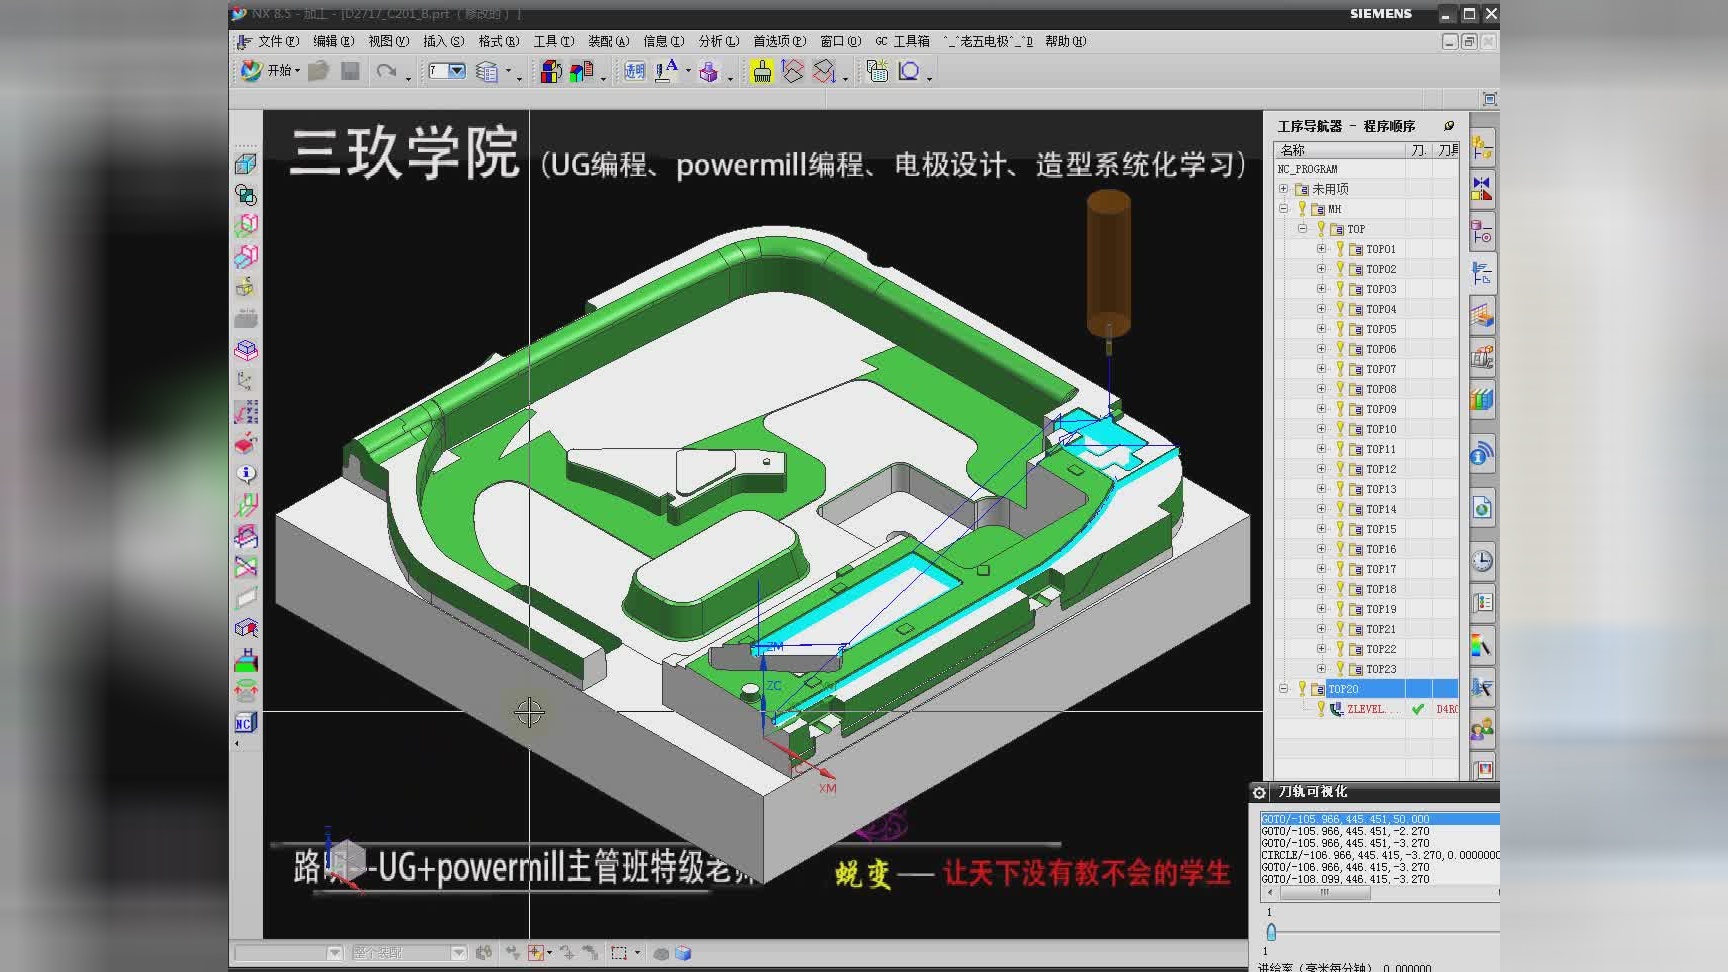Screen dimensions: 1728x972
Task: Expand the 未用项 tree node
Action: 1283,189
